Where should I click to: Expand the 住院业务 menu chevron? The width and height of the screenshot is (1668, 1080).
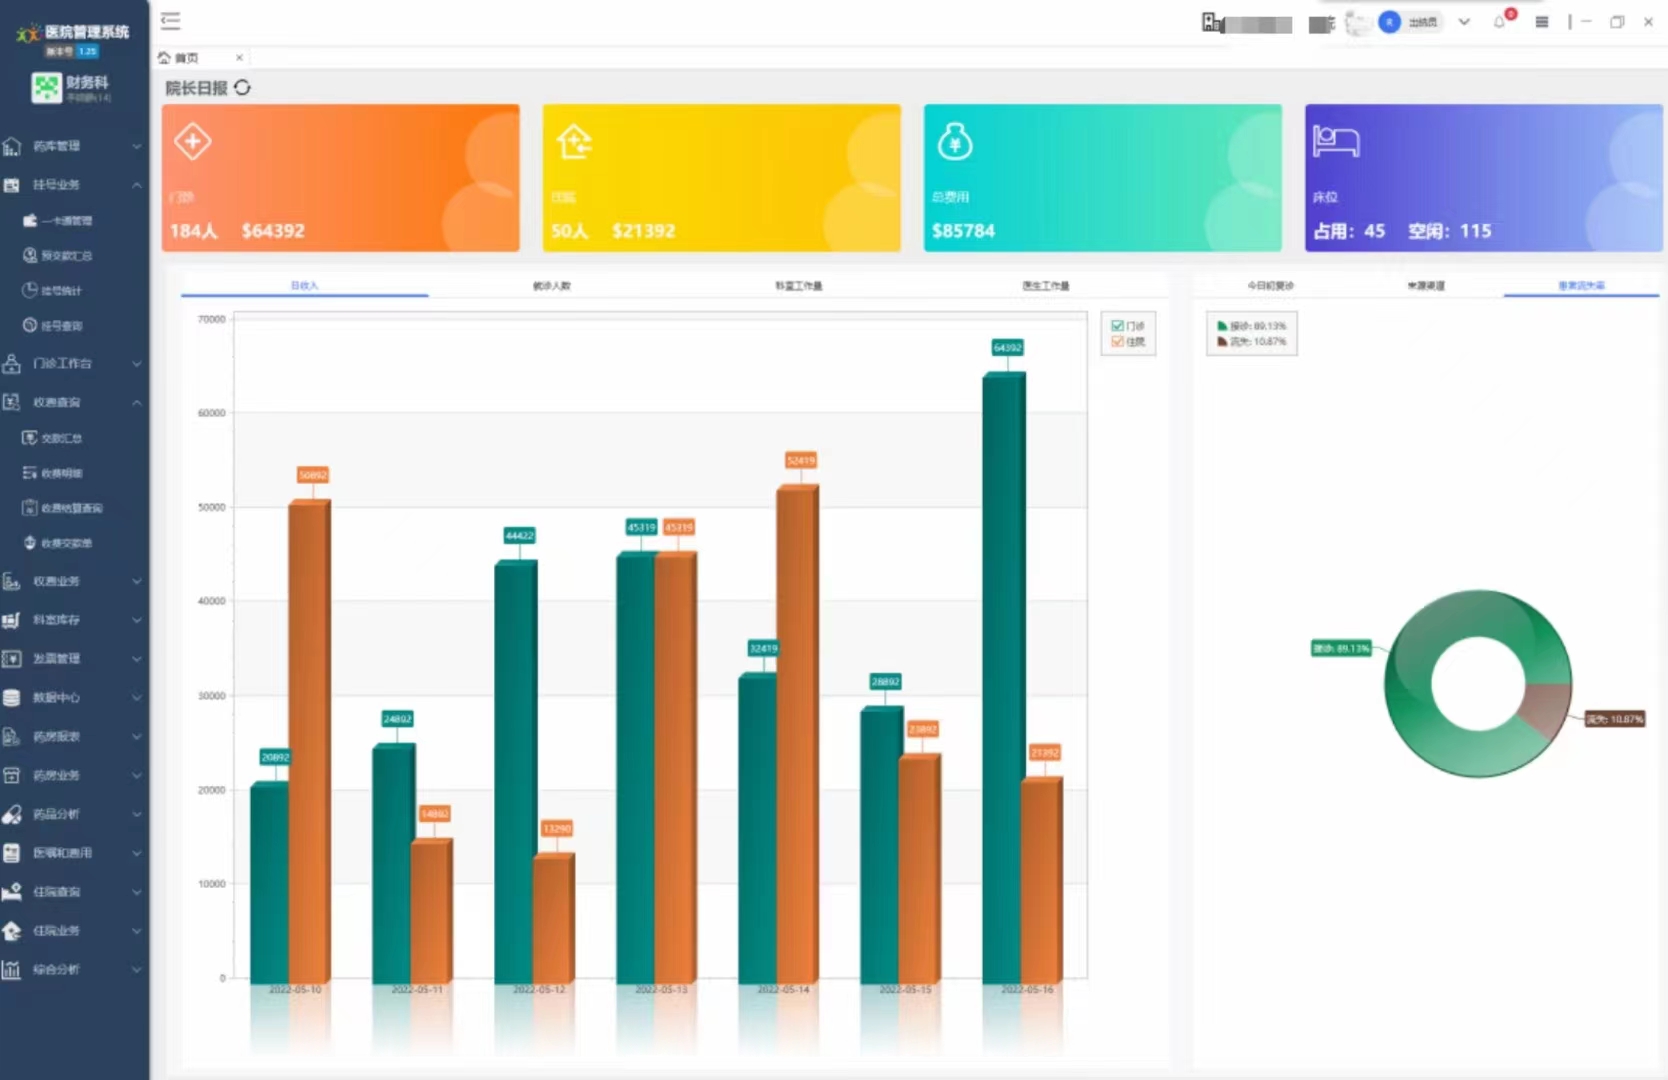pyautogui.click(x=137, y=931)
